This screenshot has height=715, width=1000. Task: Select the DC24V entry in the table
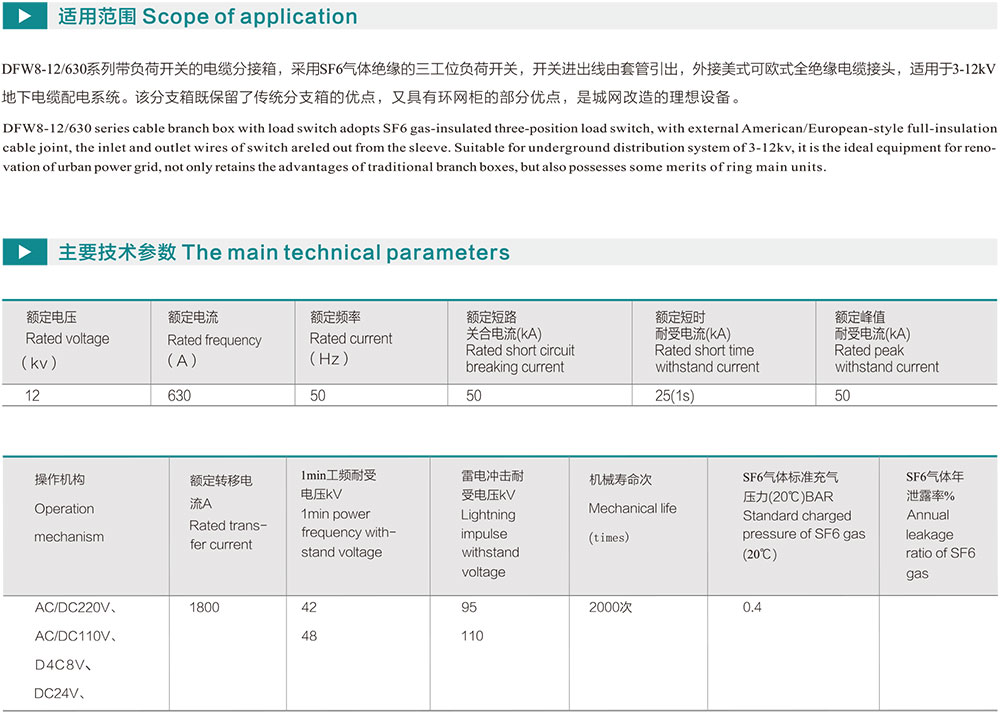tap(59, 692)
